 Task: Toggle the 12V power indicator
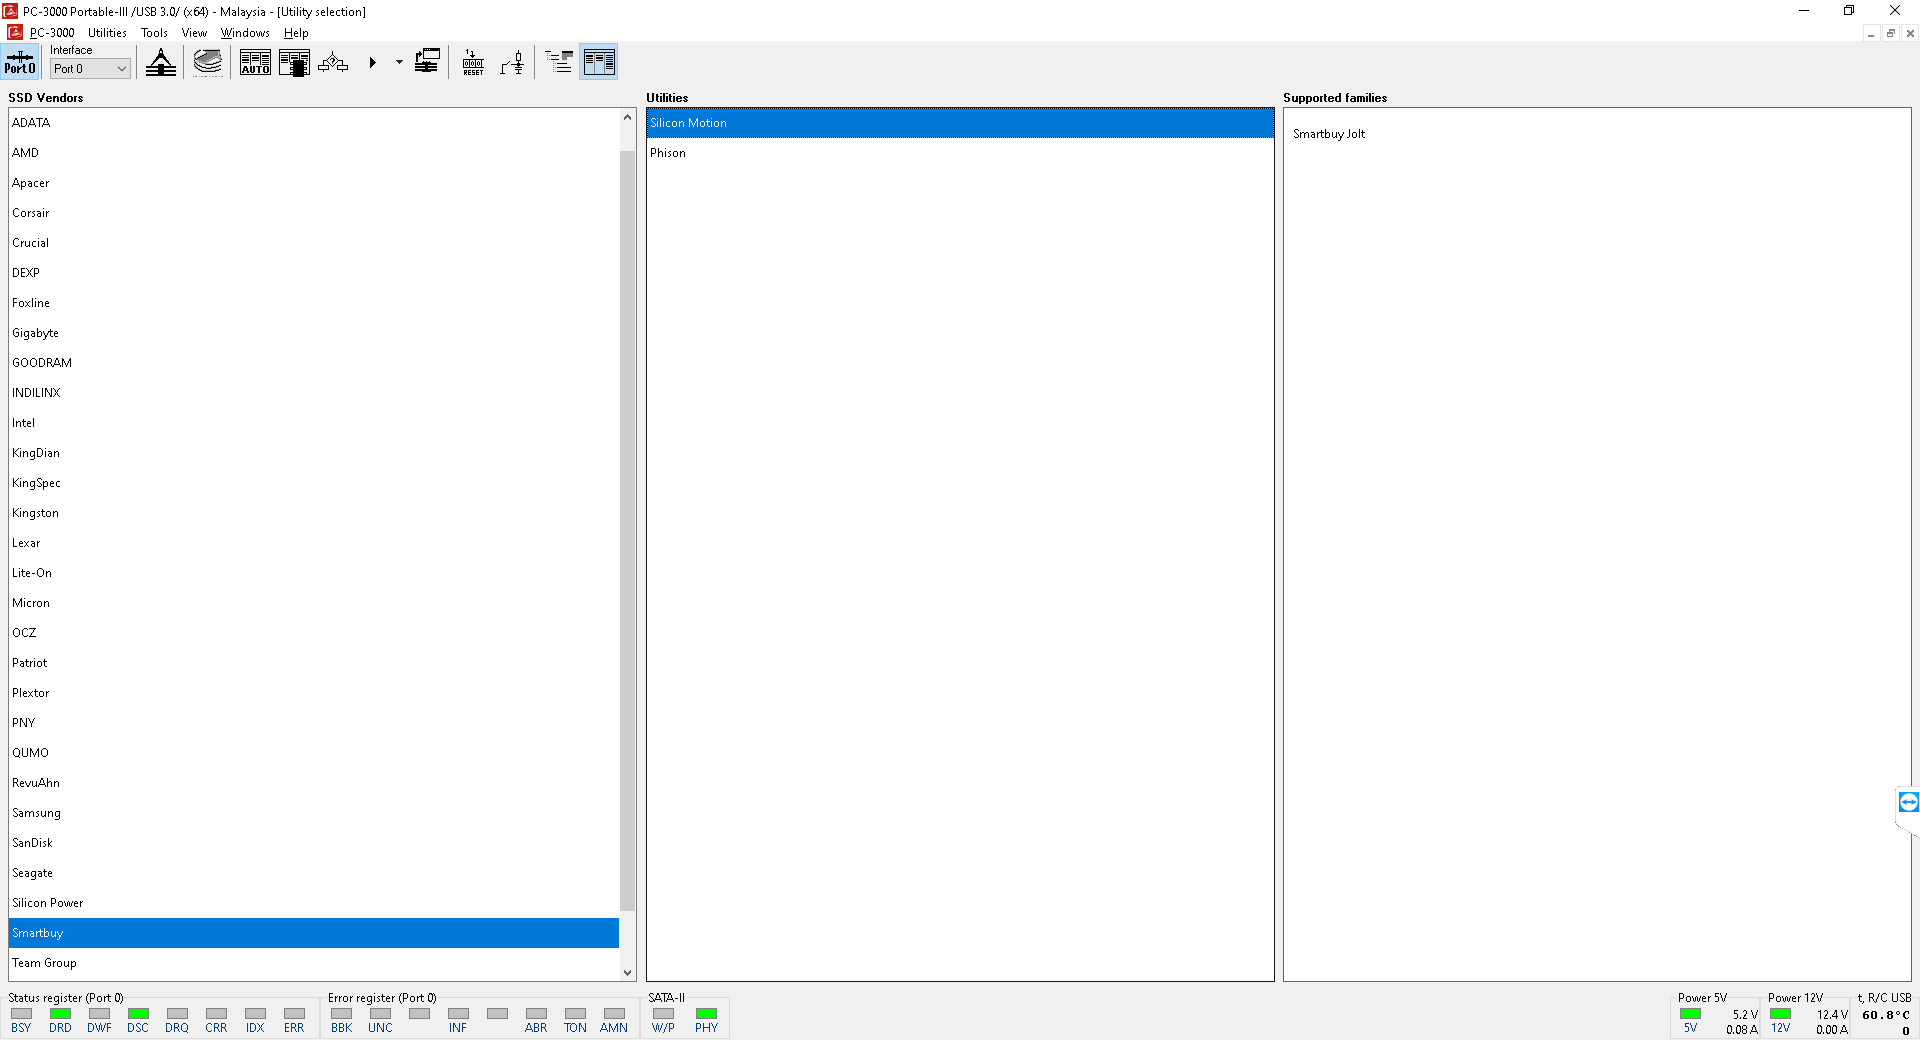tap(1780, 1014)
